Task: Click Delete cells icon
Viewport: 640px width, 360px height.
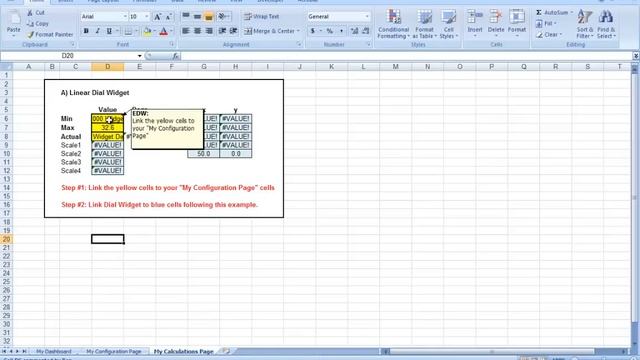Action: [x=496, y=17]
